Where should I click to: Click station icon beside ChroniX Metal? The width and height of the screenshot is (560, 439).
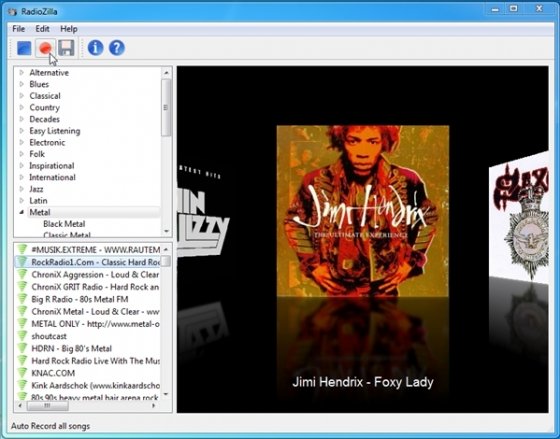click(22, 311)
